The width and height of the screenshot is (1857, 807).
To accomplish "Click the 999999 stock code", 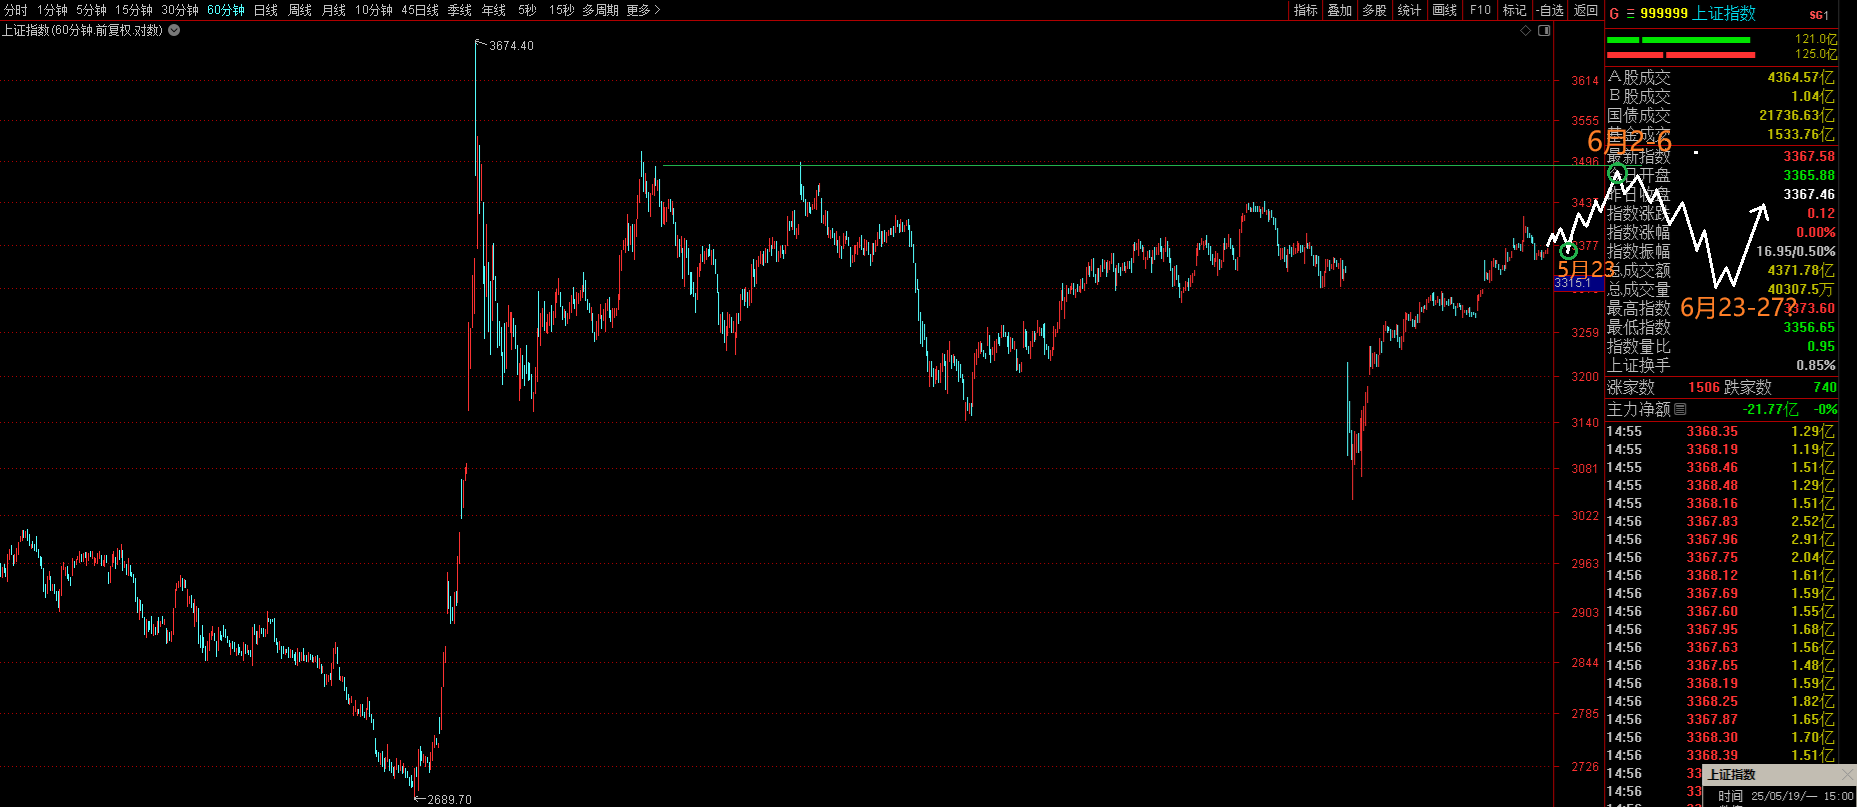I will pos(1664,14).
